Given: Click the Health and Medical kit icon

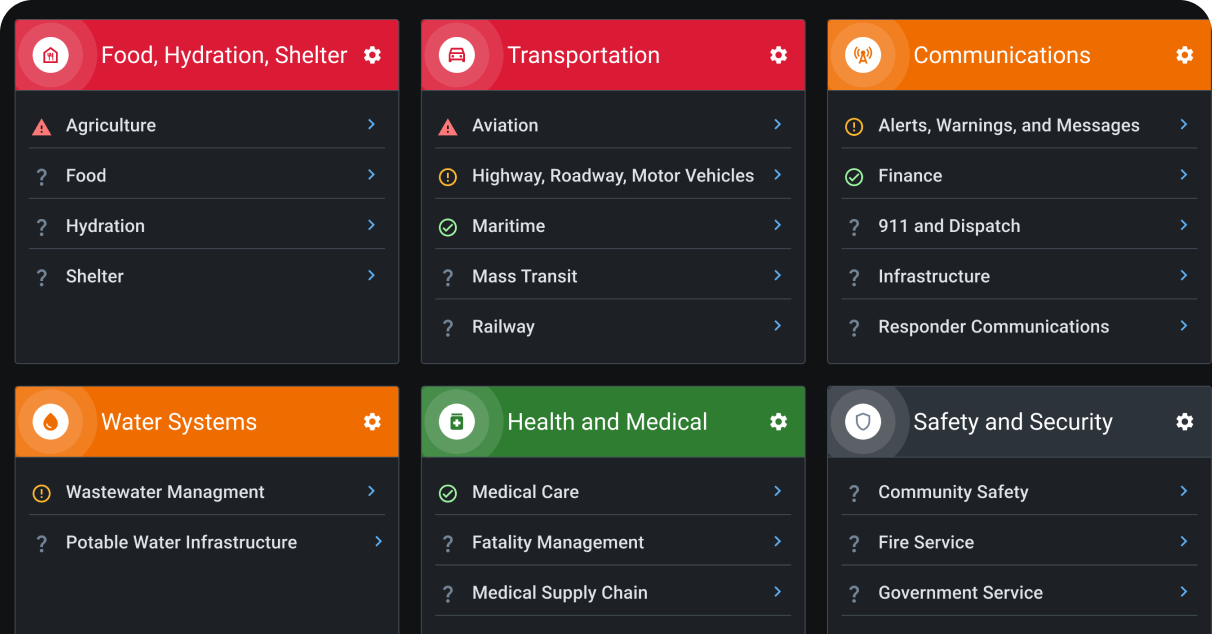Looking at the screenshot, I should click(457, 422).
